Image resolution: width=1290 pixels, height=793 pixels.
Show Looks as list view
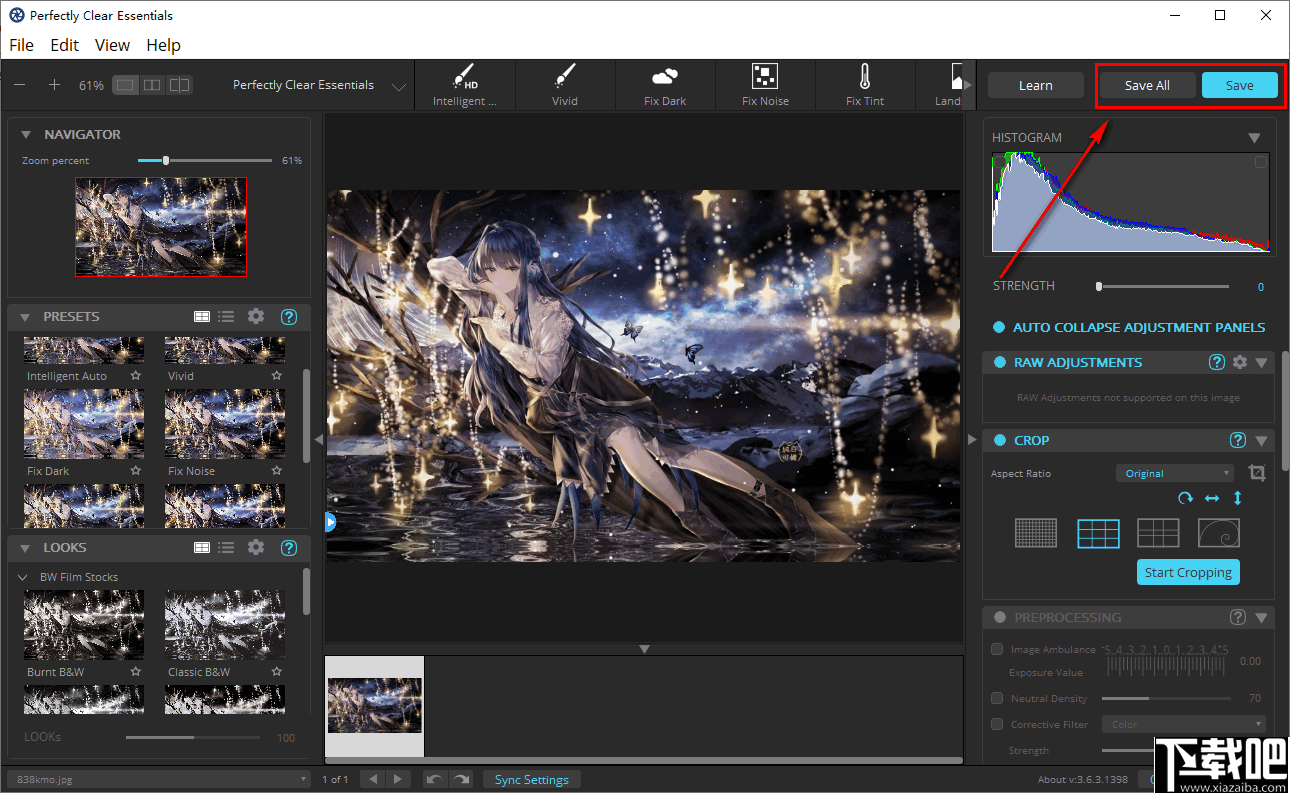pos(226,547)
